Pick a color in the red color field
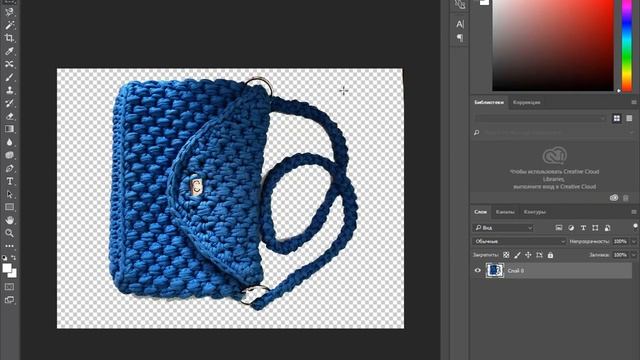This screenshot has width=640, height=360. (553, 45)
